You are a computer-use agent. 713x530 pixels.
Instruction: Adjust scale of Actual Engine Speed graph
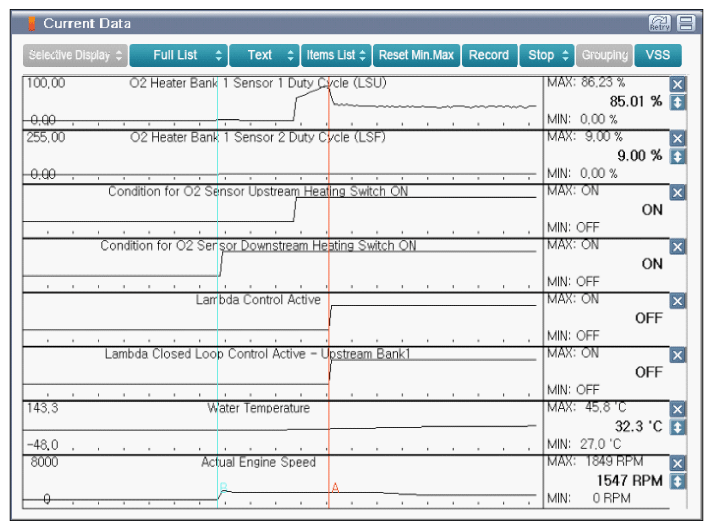coord(678,481)
